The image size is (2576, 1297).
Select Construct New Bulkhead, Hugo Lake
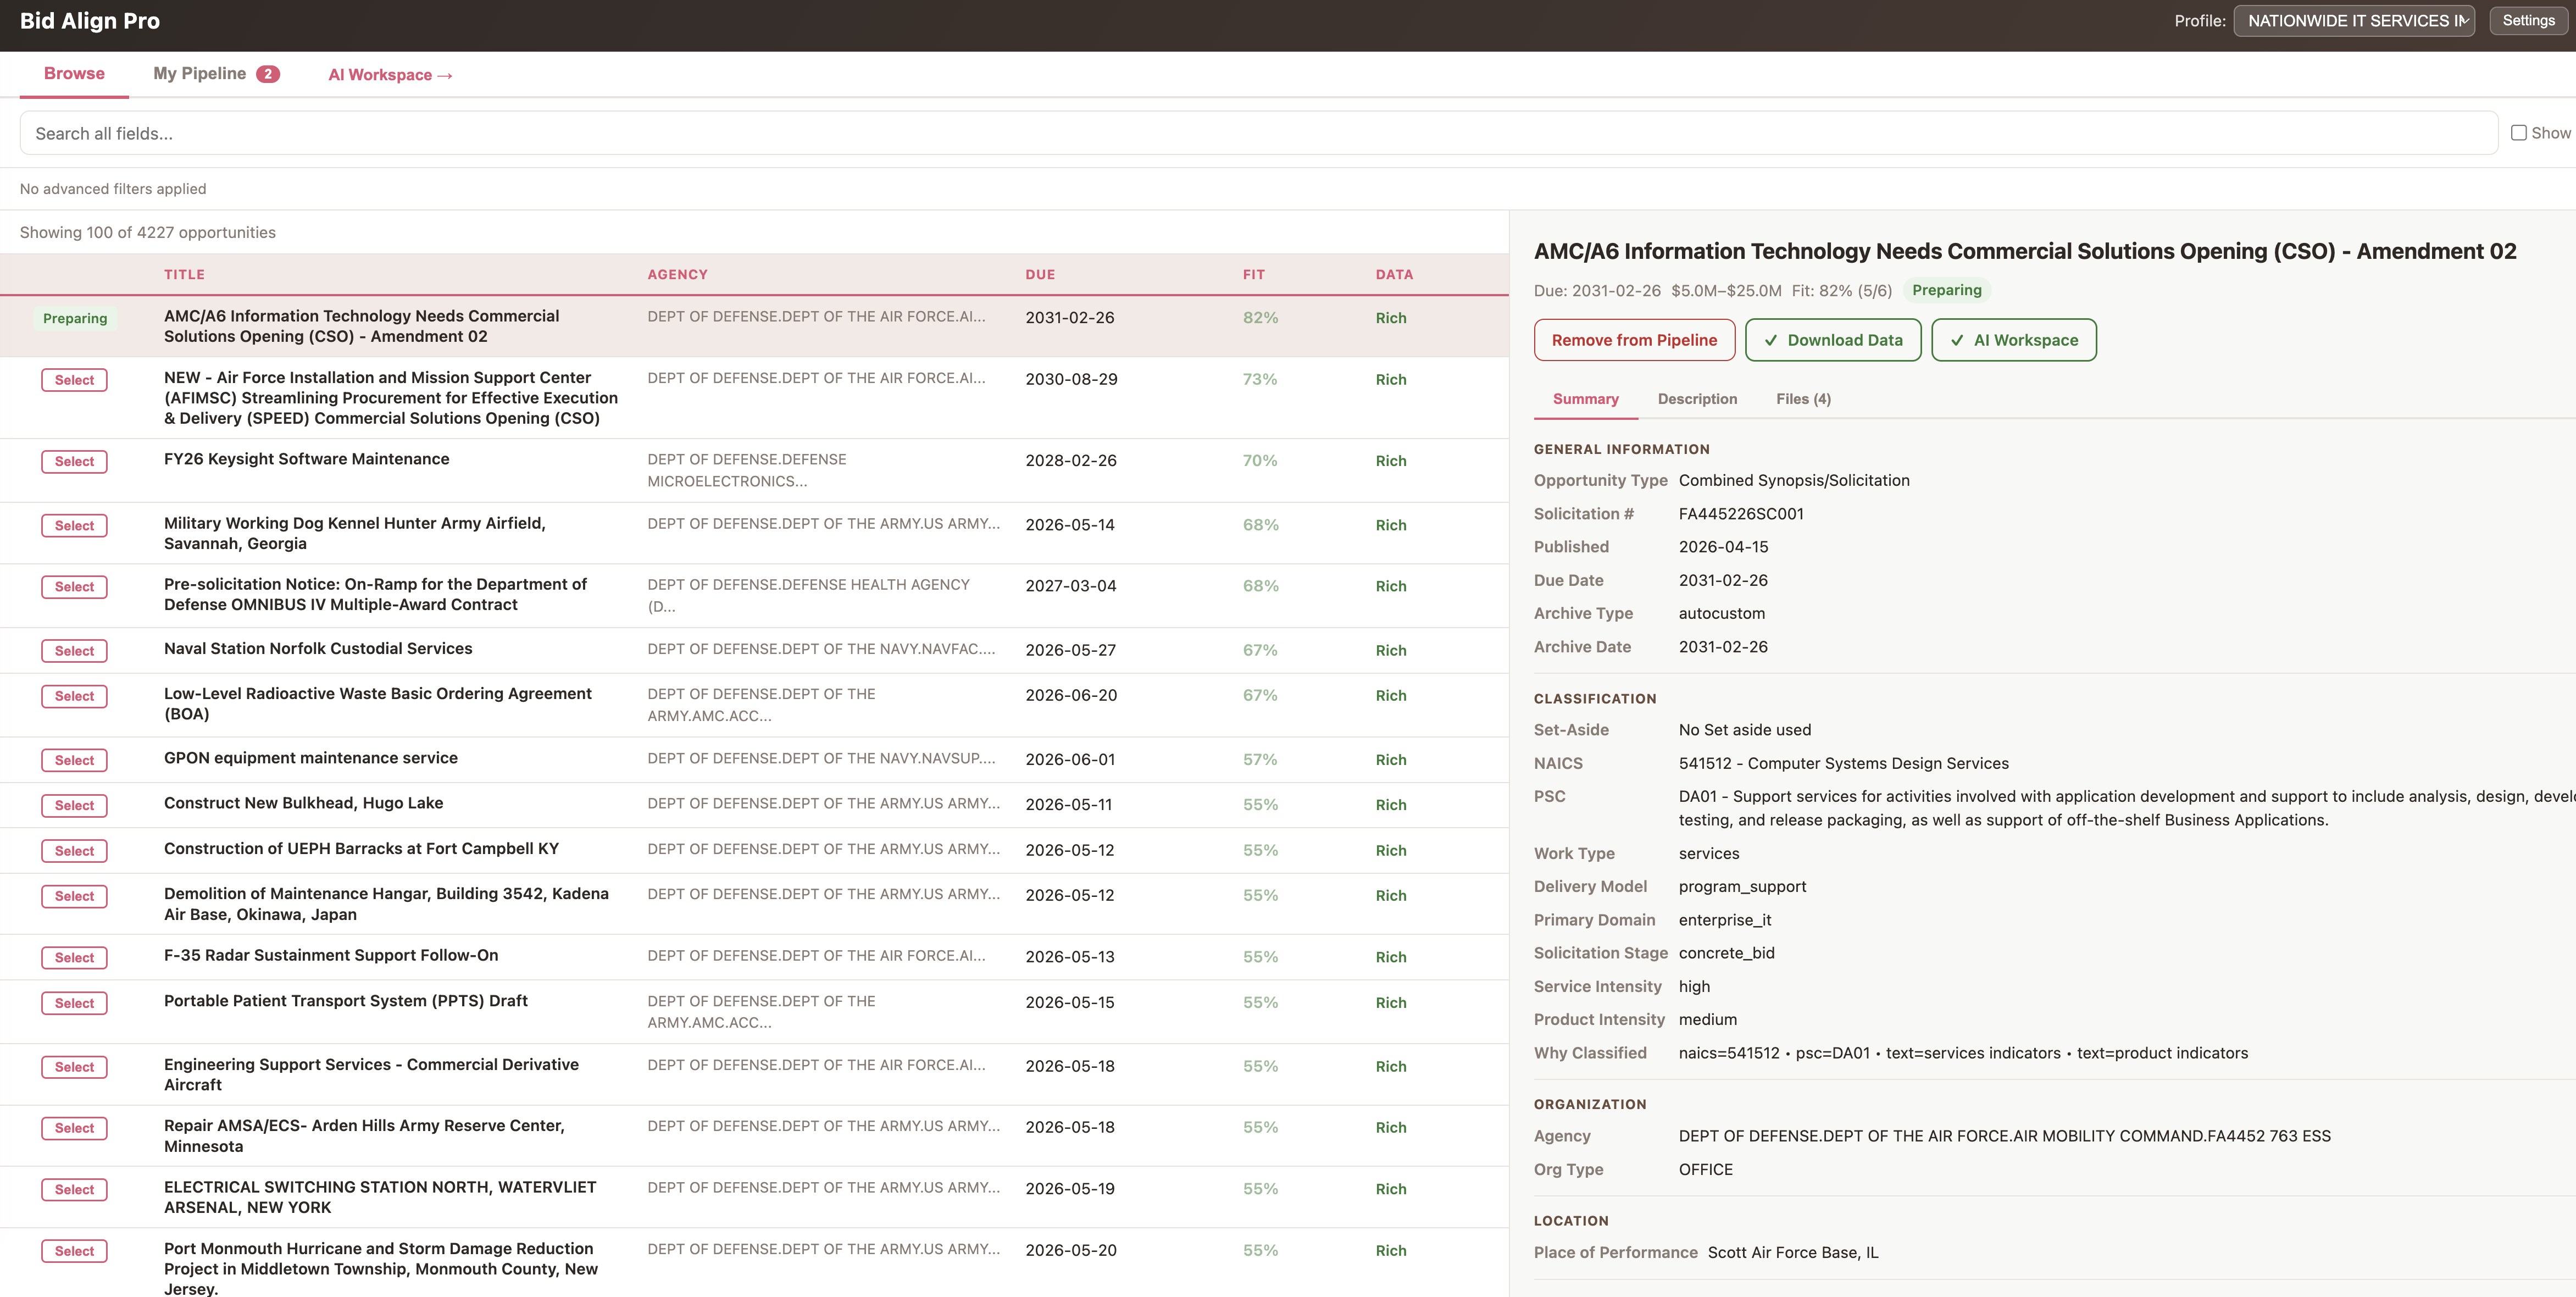click(74, 806)
